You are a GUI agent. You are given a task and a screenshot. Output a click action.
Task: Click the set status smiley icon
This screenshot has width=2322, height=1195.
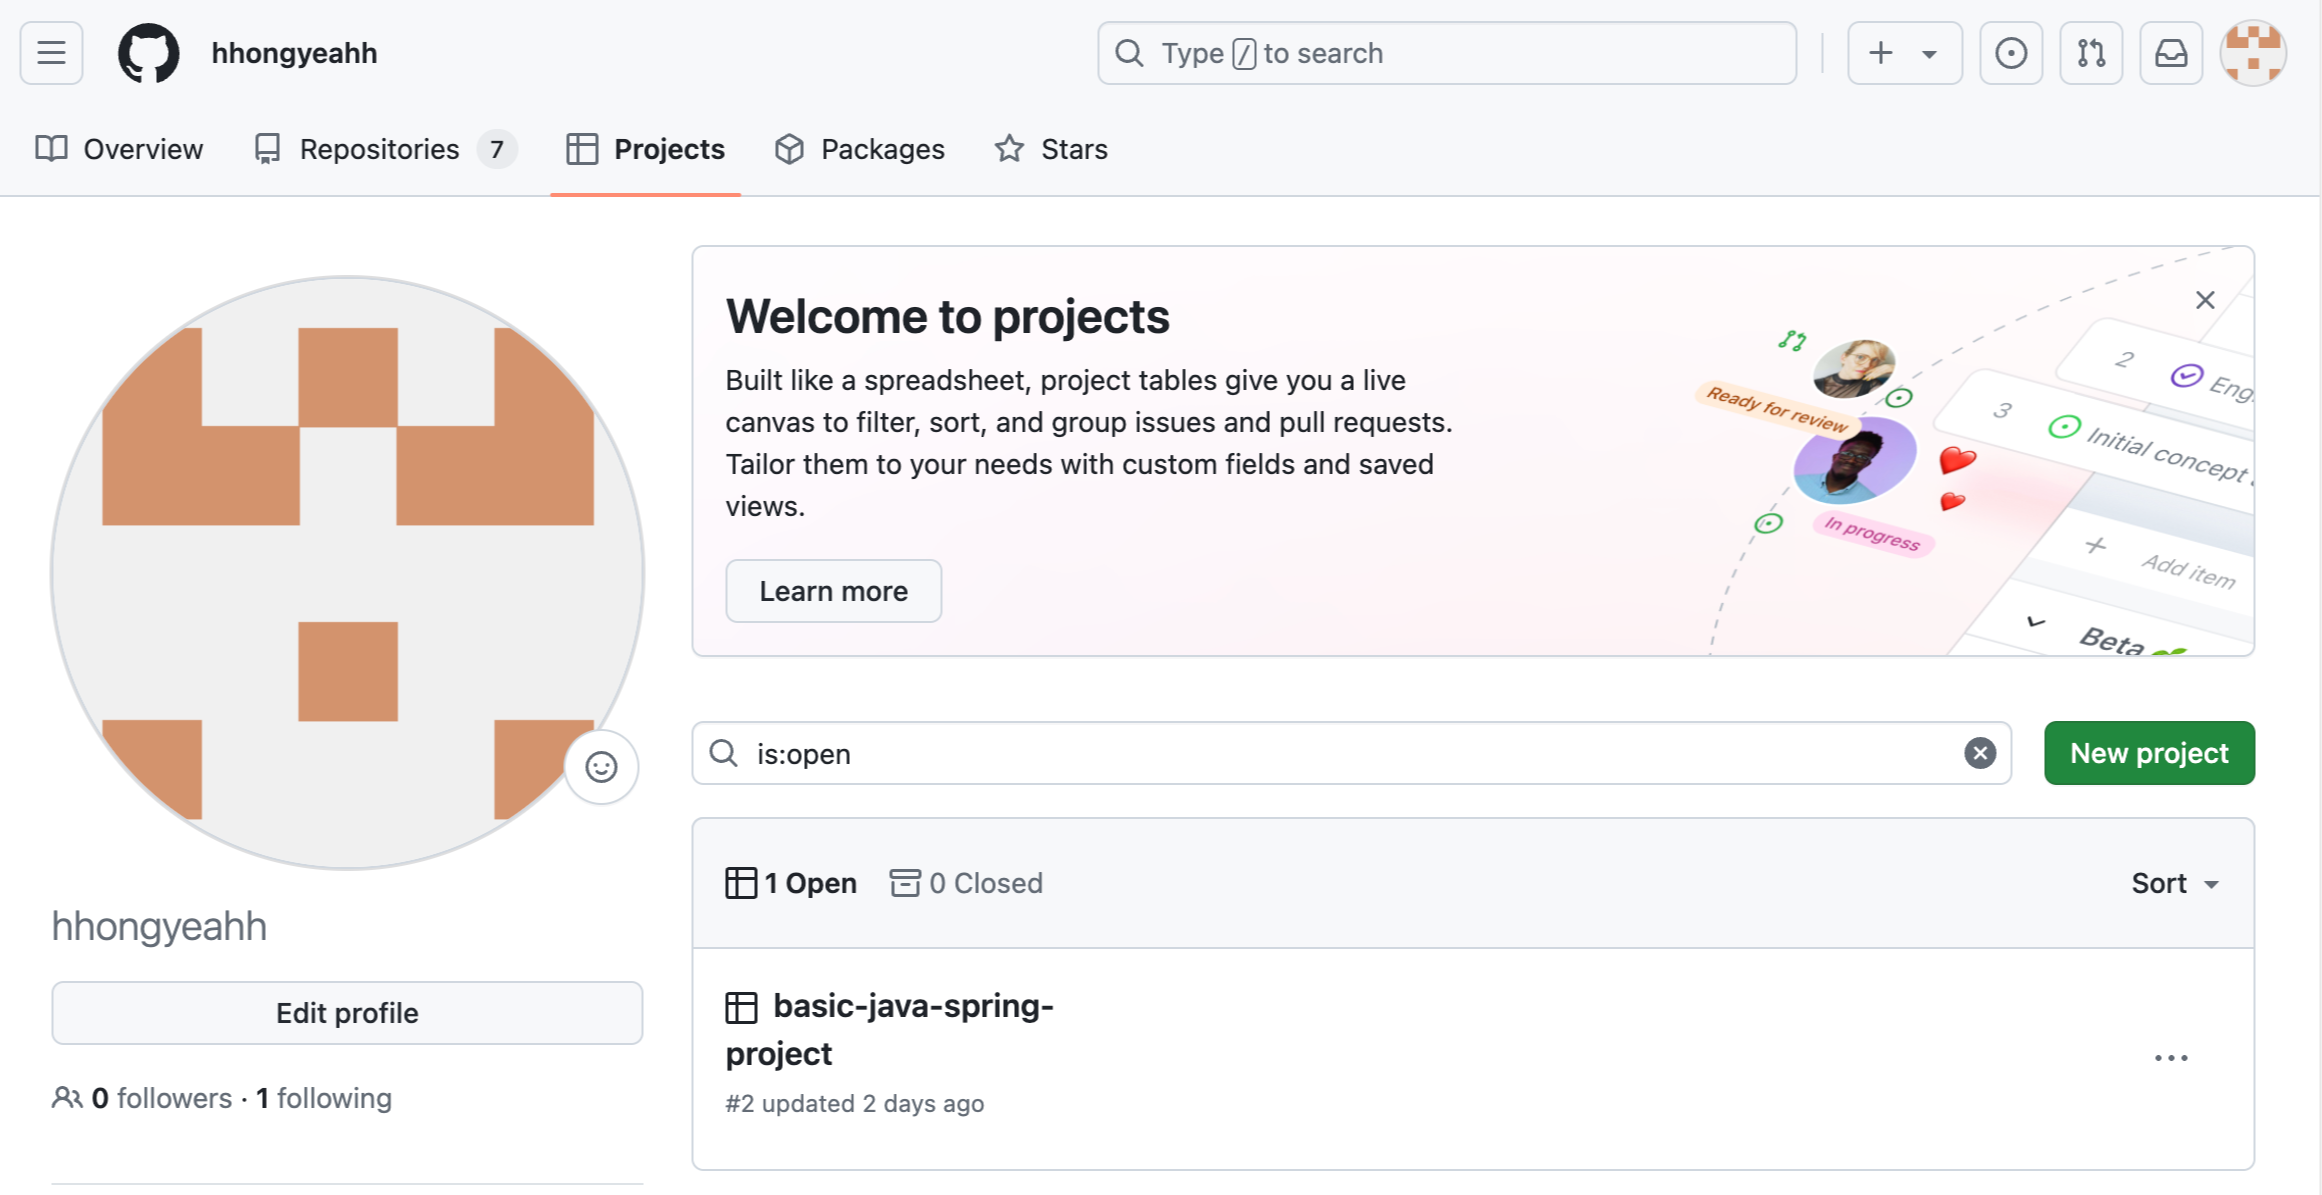pyautogui.click(x=601, y=767)
